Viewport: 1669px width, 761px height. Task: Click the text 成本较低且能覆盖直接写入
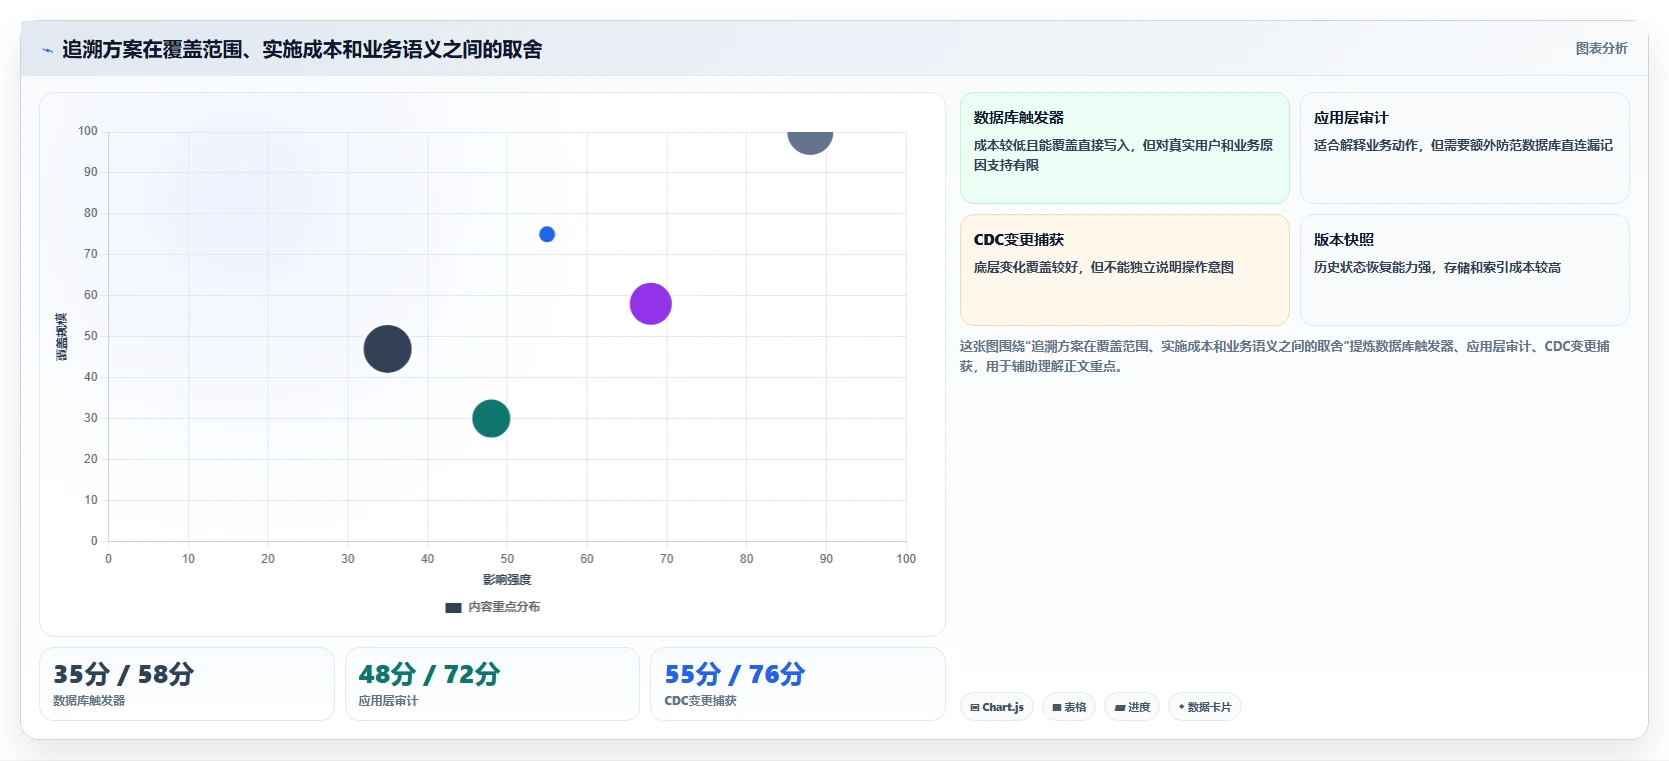(1123, 155)
